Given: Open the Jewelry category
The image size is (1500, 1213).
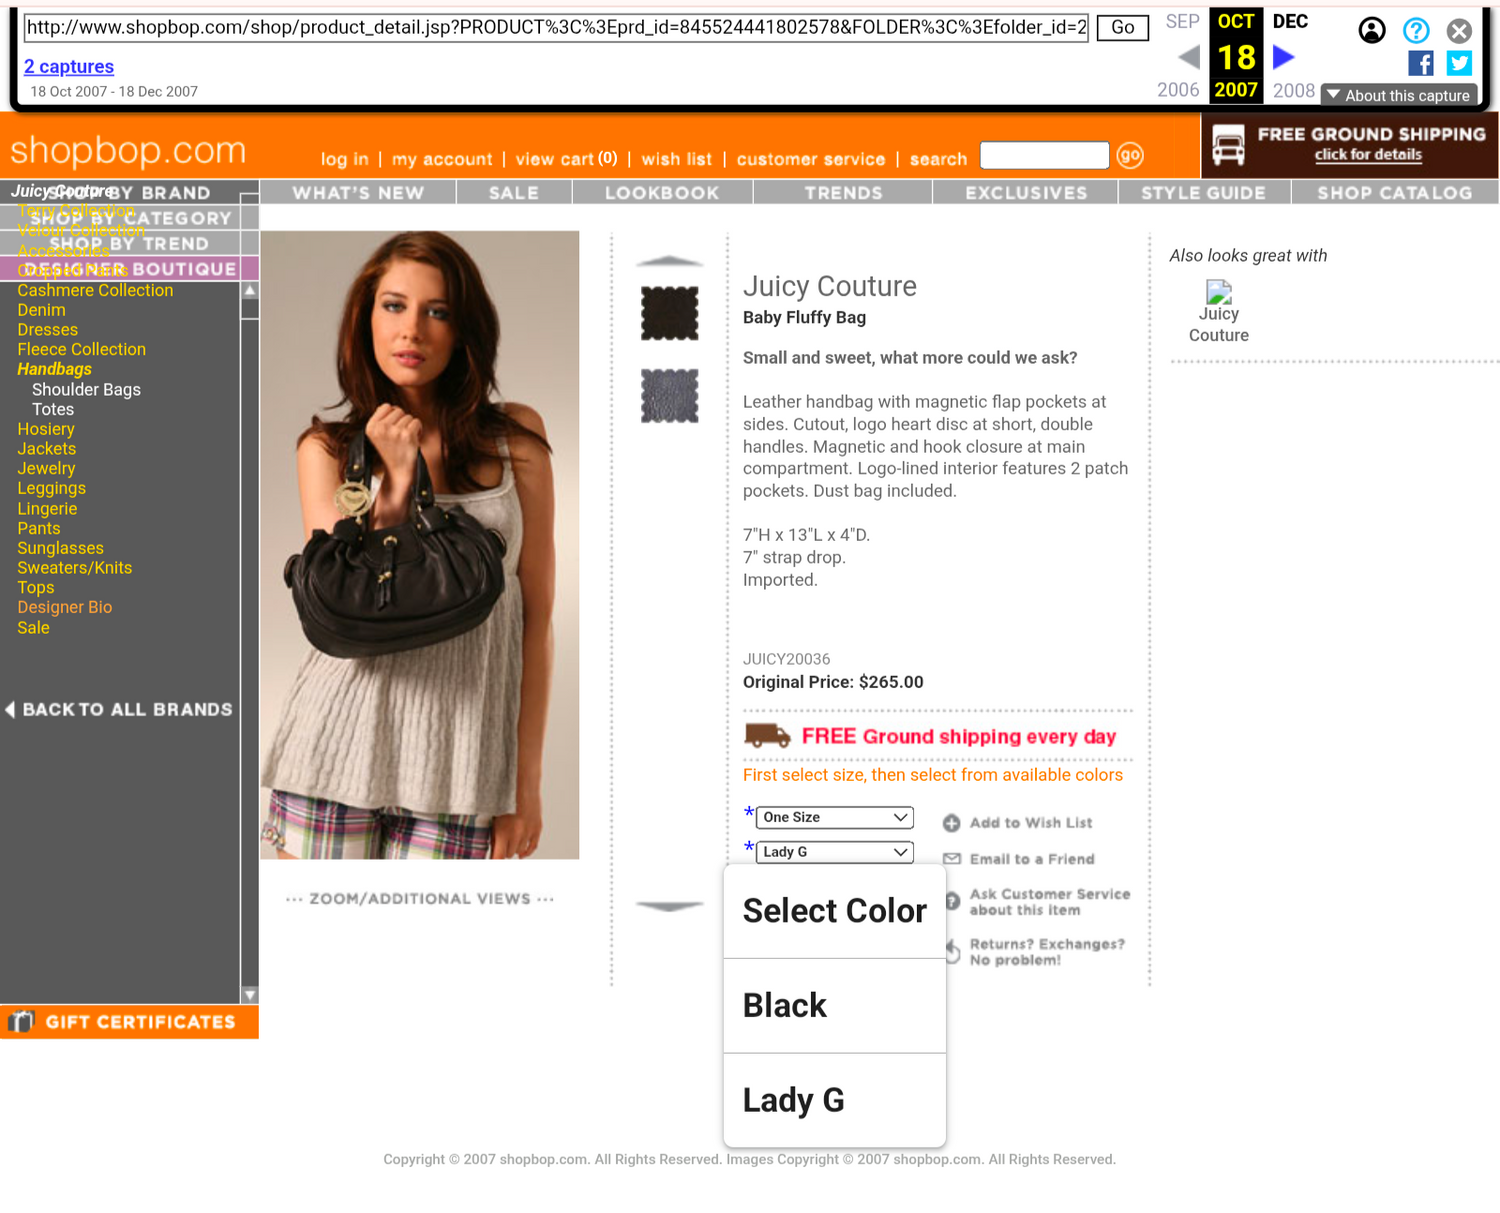Looking at the screenshot, I should click(x=46, y=468).
